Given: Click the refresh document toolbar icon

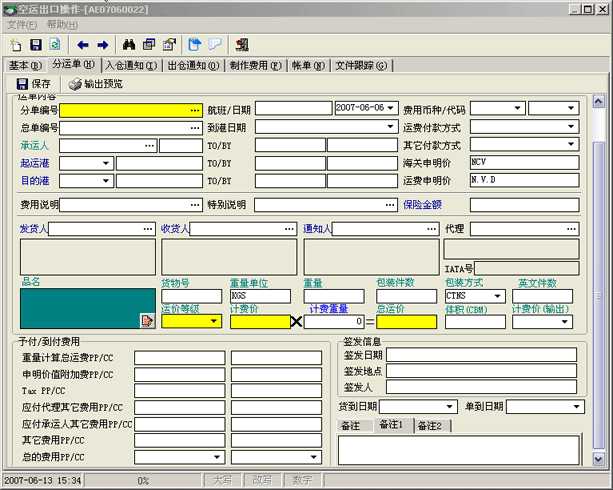Looking at the screenshot, I should click(55, 45).
